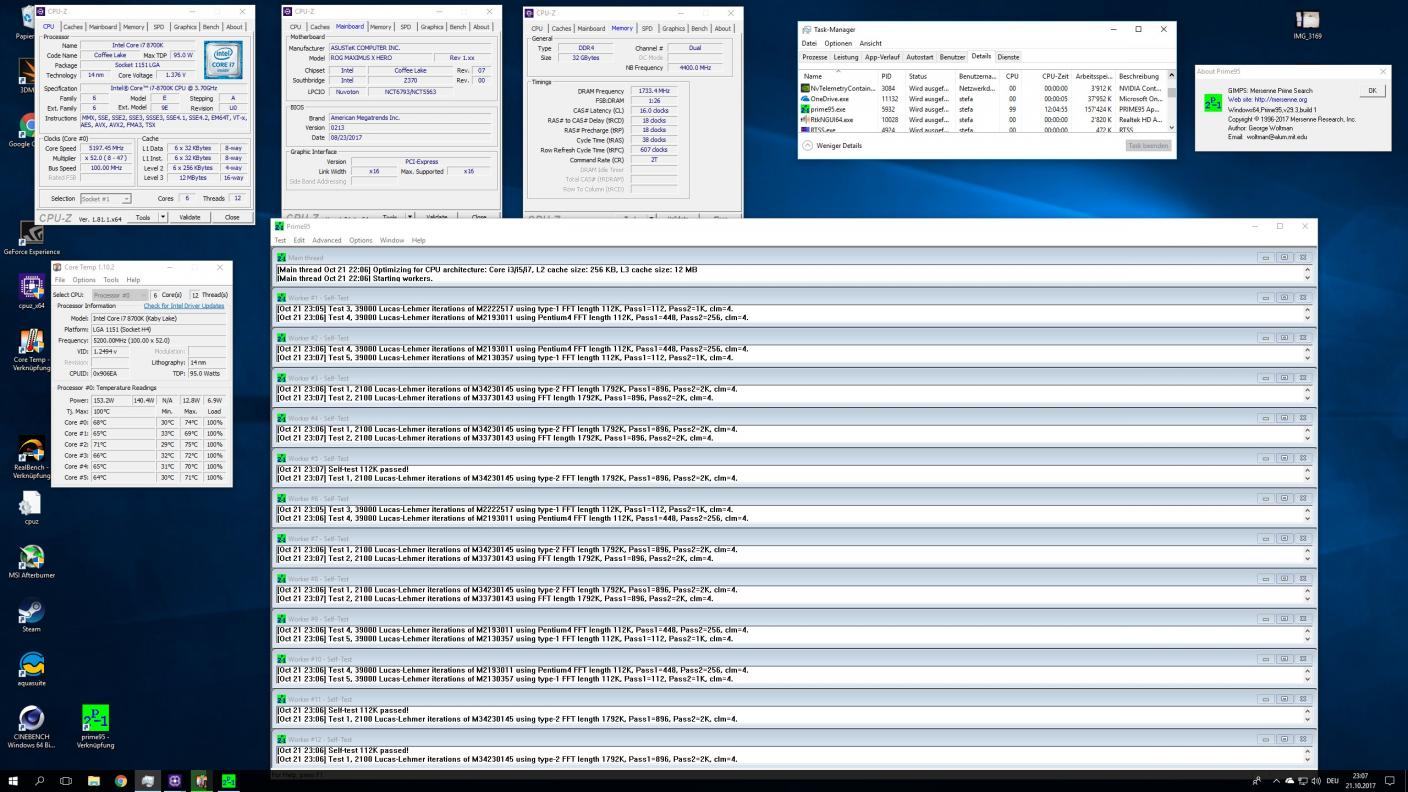Switch to Prozesse tab in Task Manager
1408x792 pixels.
tap(815, 57)
